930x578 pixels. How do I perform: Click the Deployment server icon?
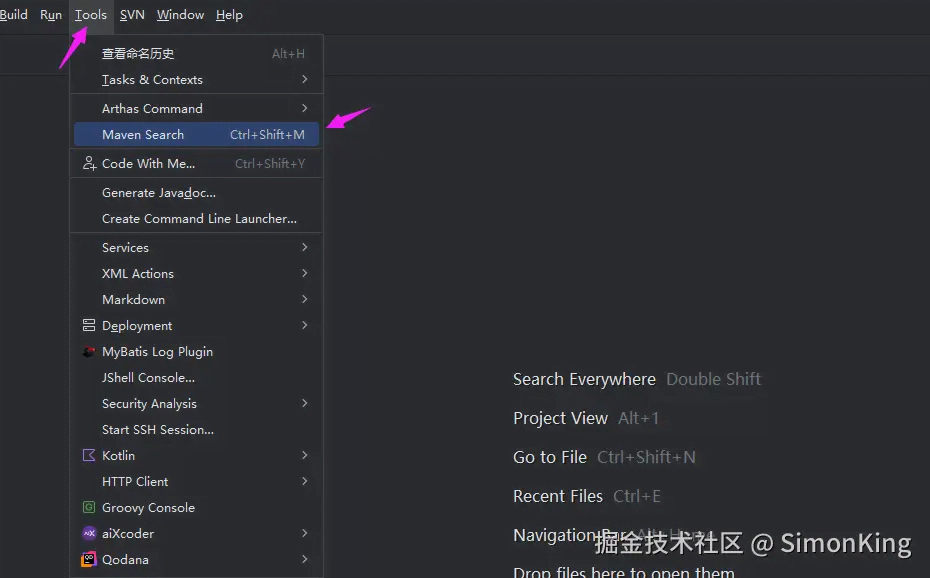pos(89,325)
